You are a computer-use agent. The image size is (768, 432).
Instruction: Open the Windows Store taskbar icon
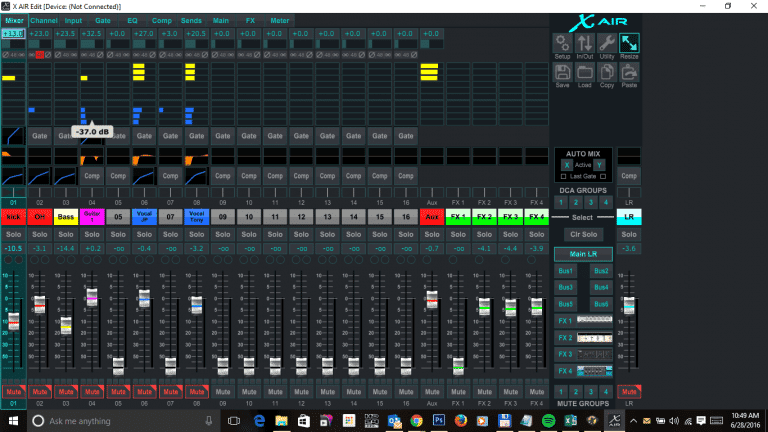pyautogui.click(x=304, y=421)
